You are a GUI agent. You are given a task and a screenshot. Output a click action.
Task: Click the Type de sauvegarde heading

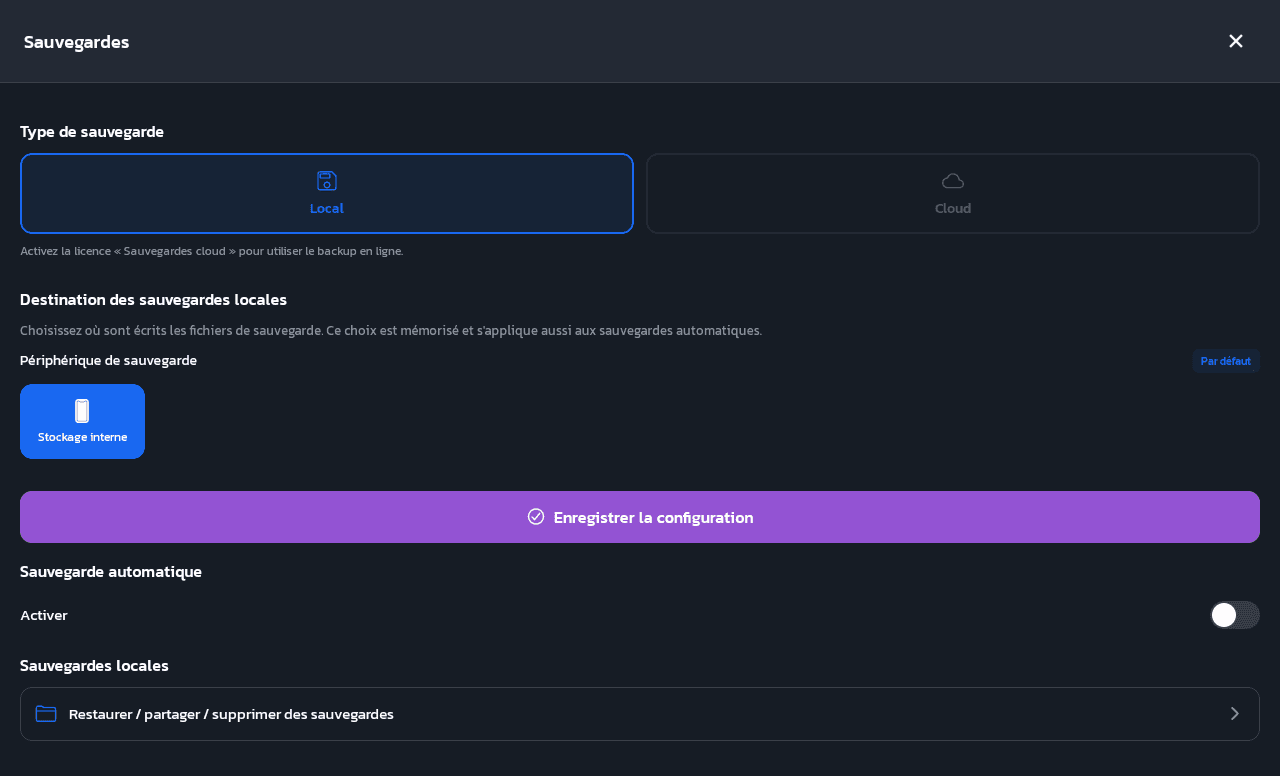[x=92, y=131]
